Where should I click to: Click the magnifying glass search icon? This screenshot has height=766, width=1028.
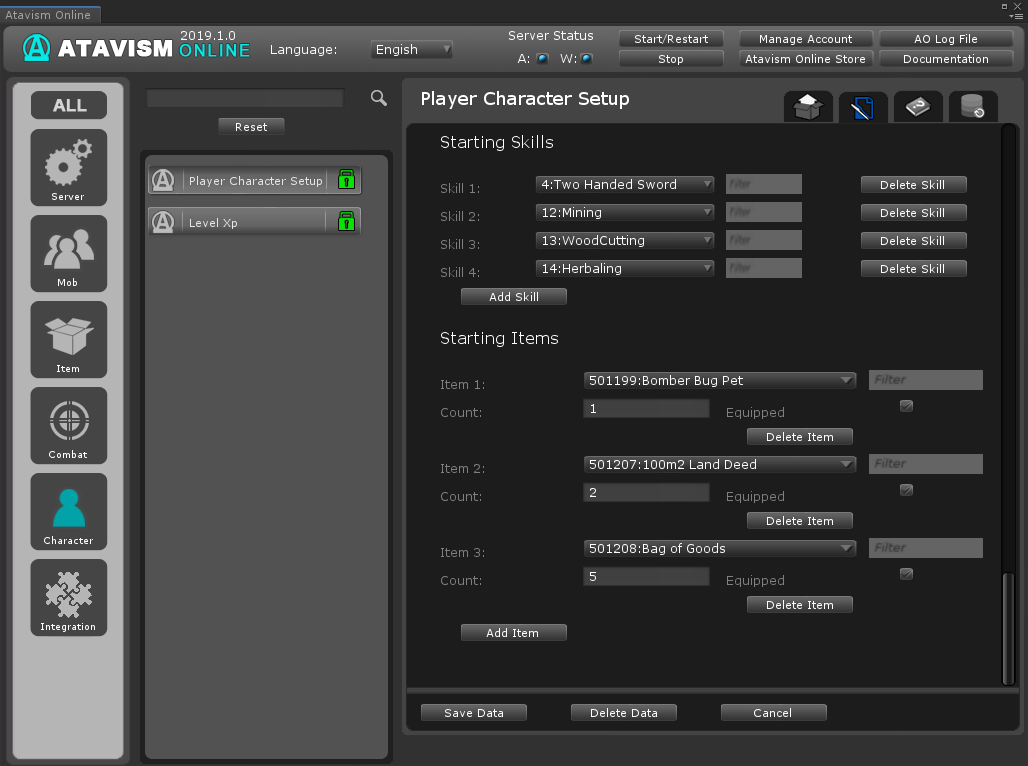[x=379, y=98]
